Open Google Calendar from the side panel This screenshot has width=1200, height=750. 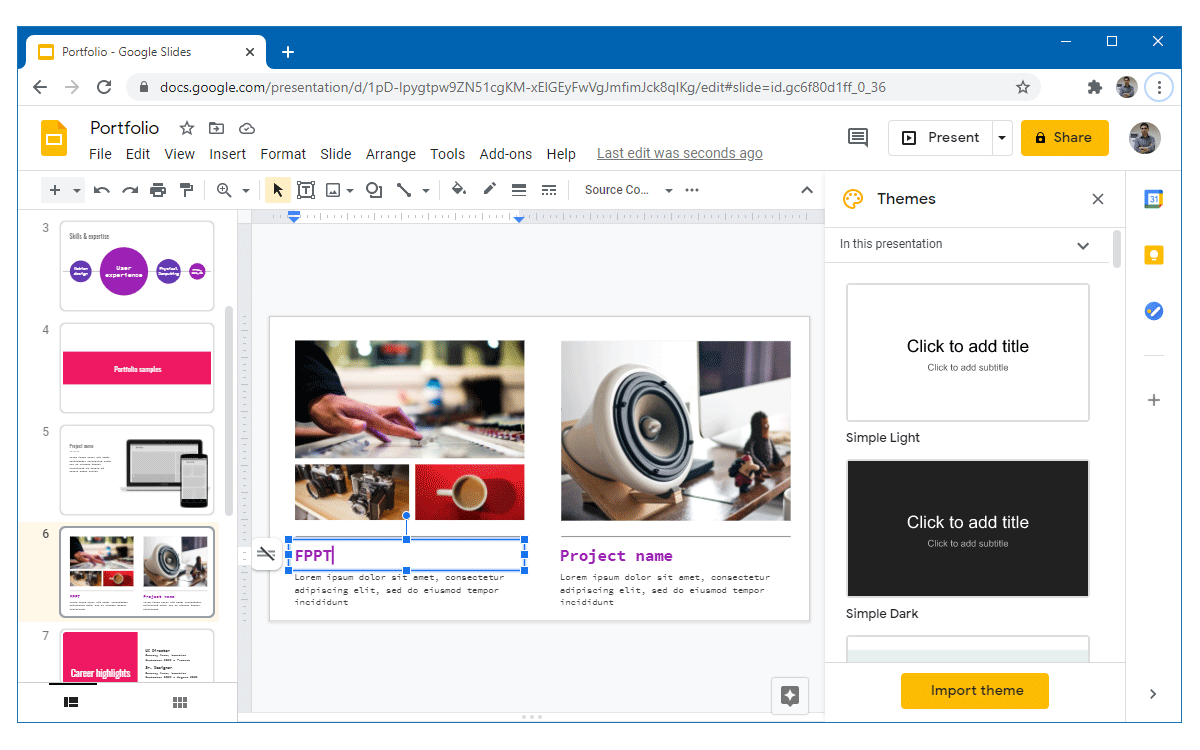[x=1154, y=198]
